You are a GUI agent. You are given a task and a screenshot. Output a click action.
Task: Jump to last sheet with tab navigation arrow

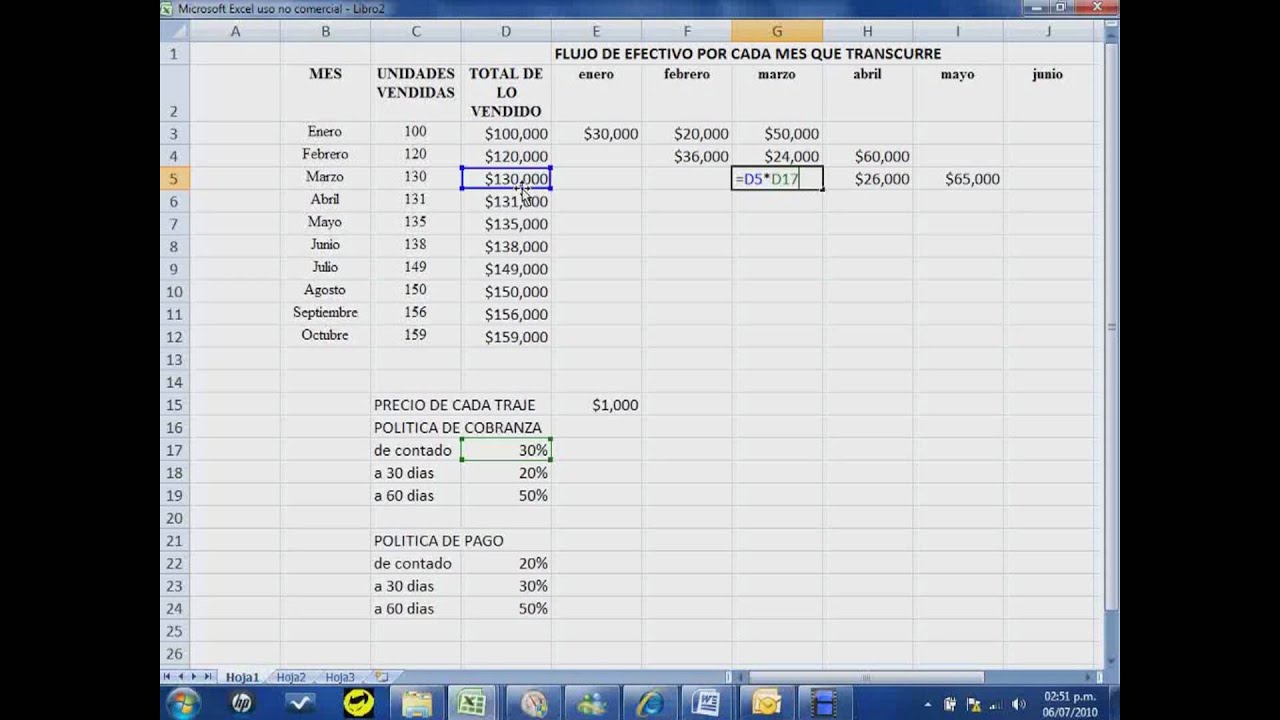[x=208, y=677]
